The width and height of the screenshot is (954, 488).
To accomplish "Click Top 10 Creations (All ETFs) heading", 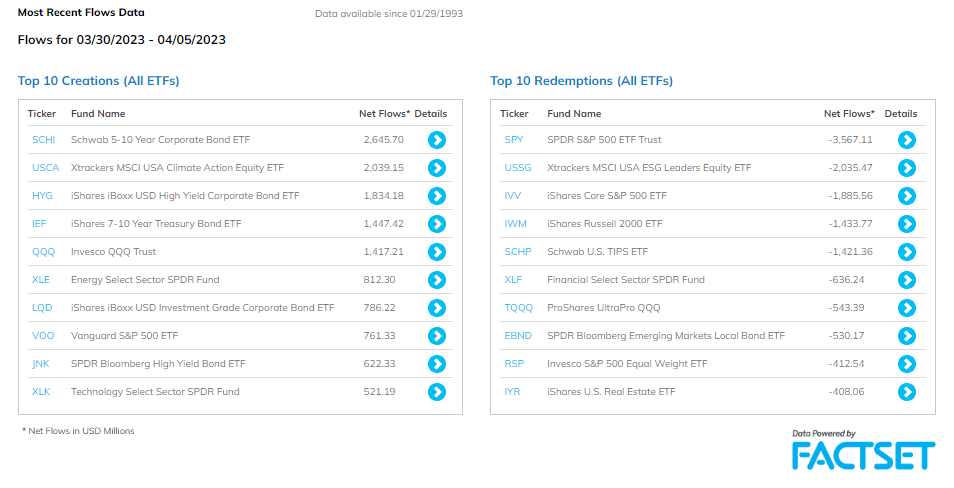I will tap(99, 81).
